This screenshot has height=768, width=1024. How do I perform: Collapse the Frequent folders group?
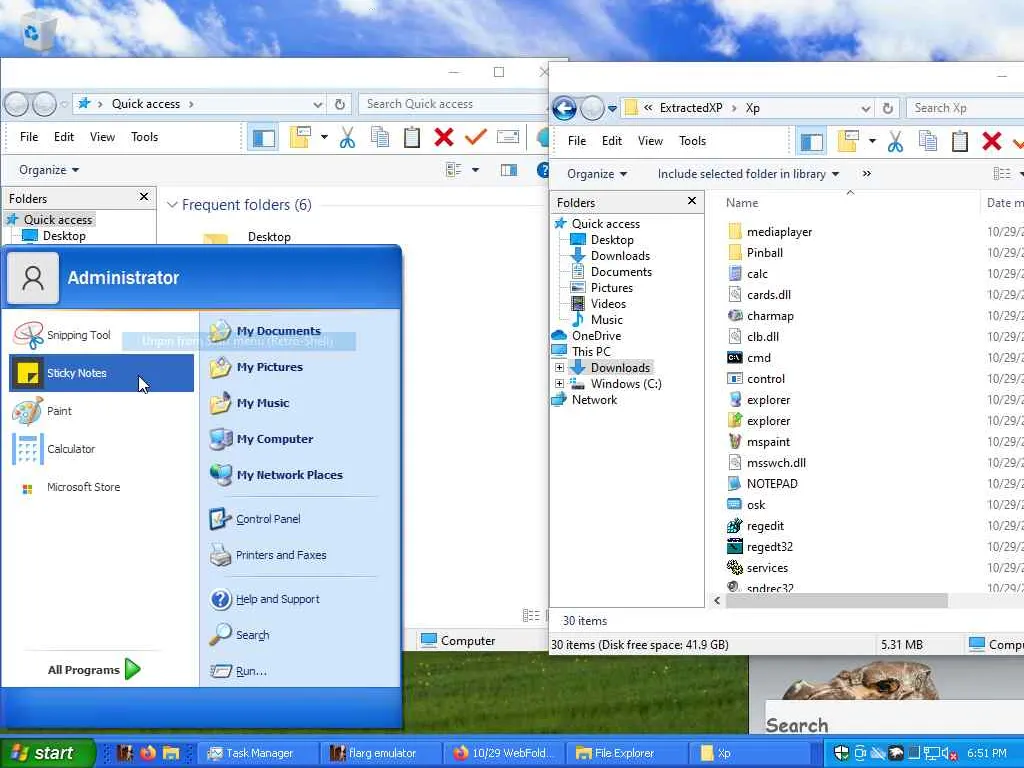[x=172, y=205]
